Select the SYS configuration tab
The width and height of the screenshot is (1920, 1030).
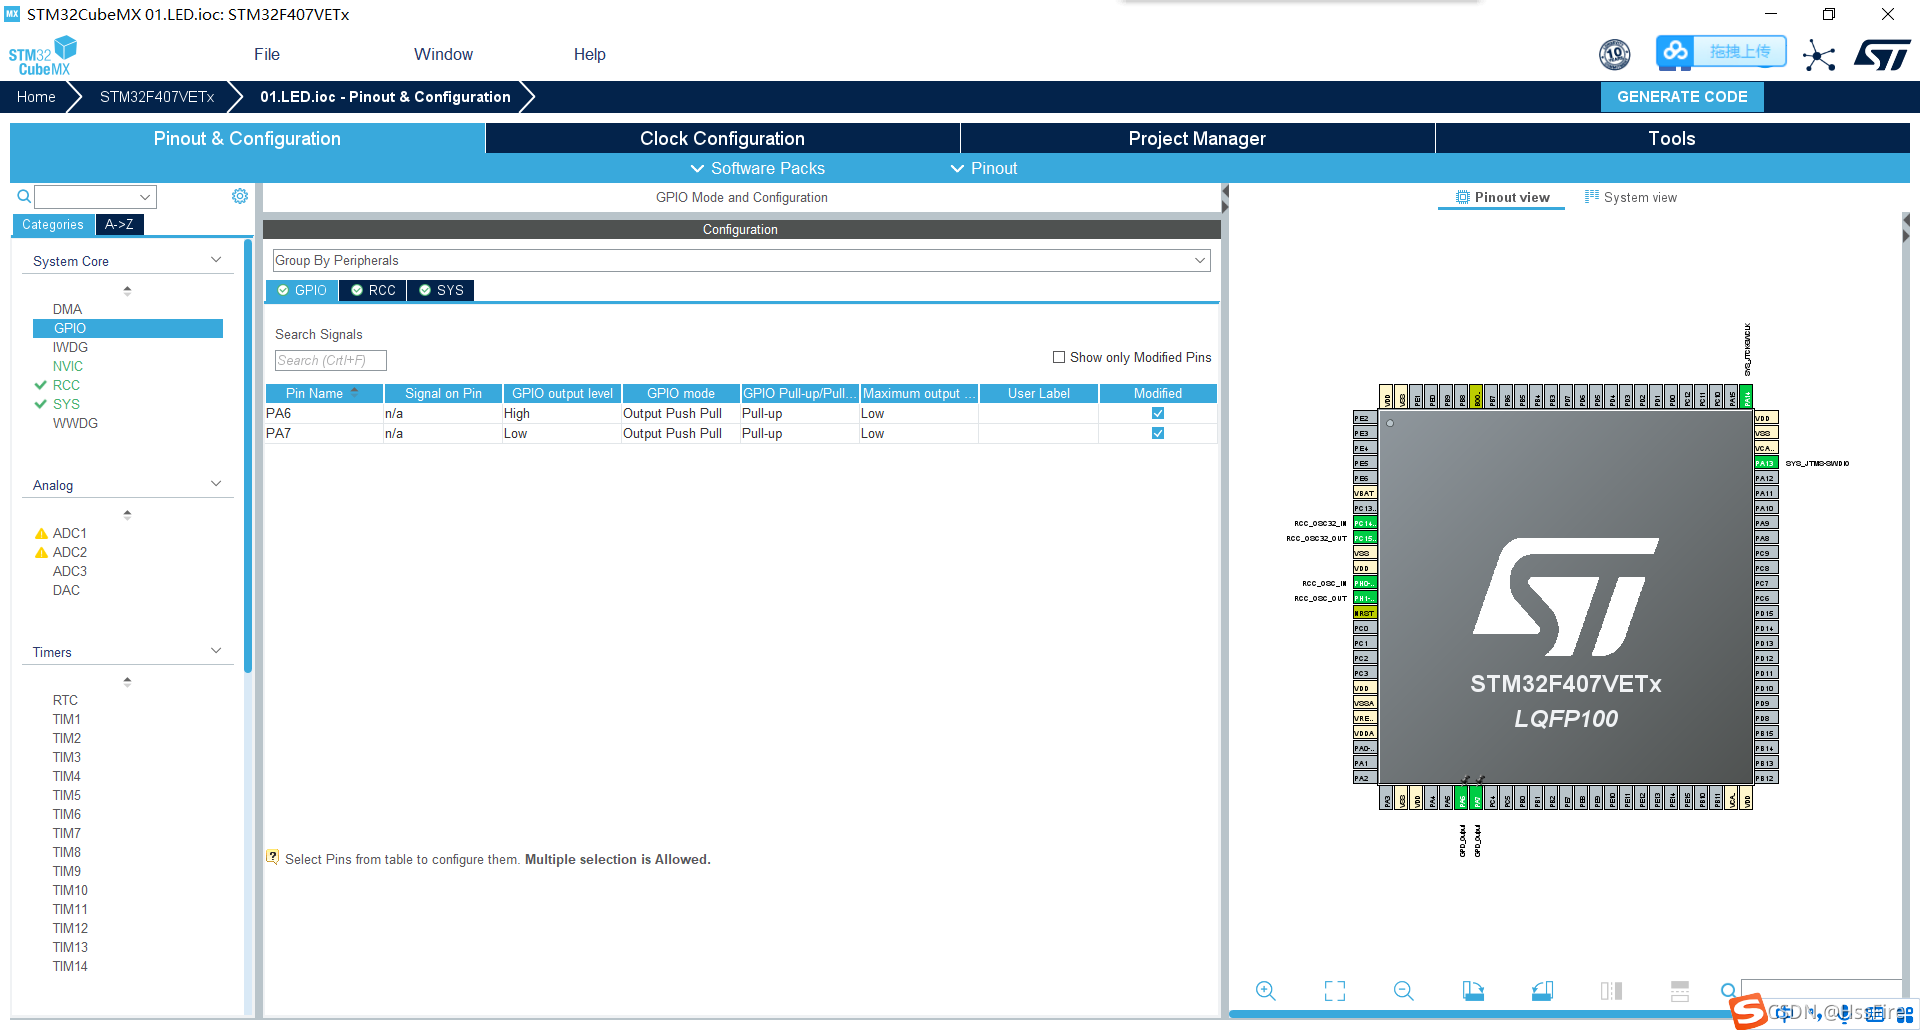pos(441,290)
